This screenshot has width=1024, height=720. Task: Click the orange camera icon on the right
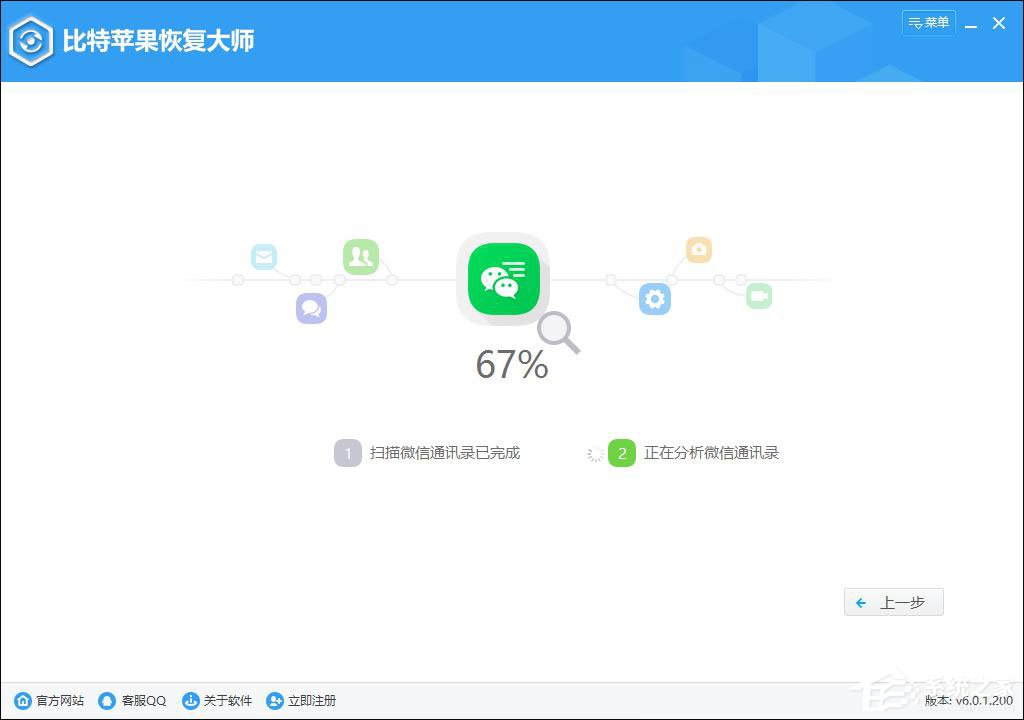click(x=698, y=249)
